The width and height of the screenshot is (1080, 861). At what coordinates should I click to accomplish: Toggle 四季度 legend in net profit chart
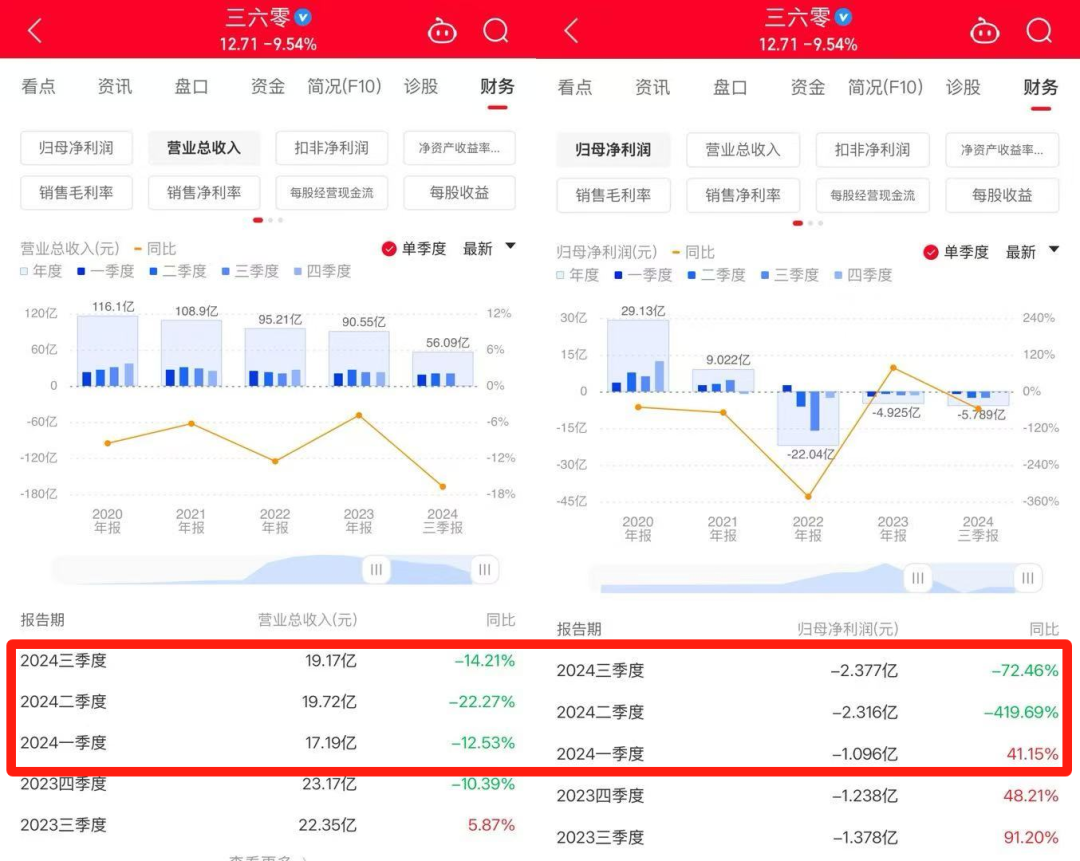(863, 276)
